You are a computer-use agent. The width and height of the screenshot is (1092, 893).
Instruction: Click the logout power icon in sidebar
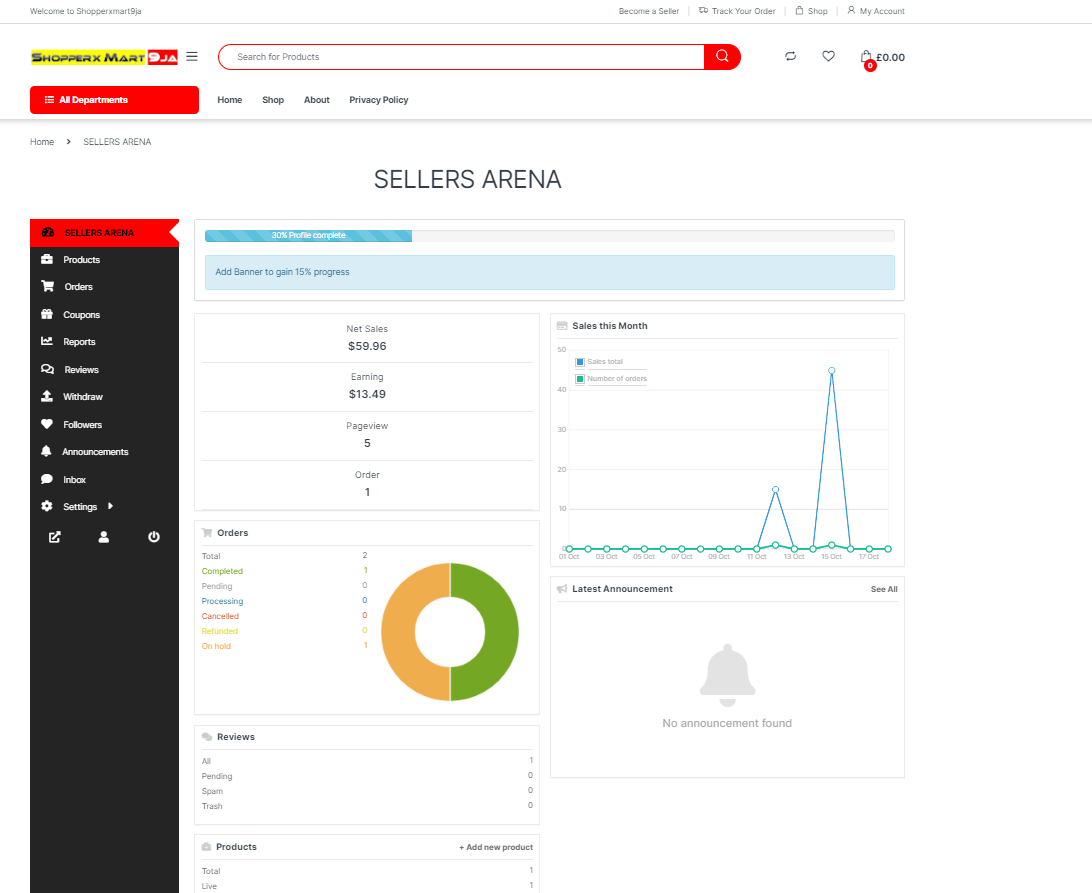point(154,537)
